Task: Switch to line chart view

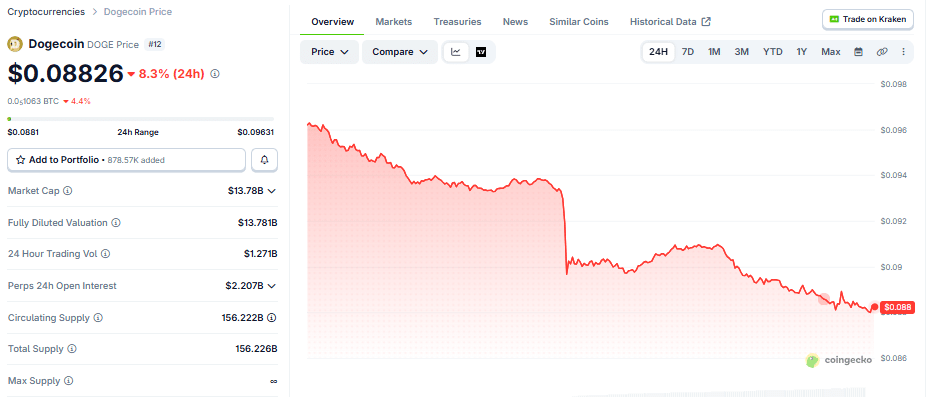Action: tap(456, 52)
